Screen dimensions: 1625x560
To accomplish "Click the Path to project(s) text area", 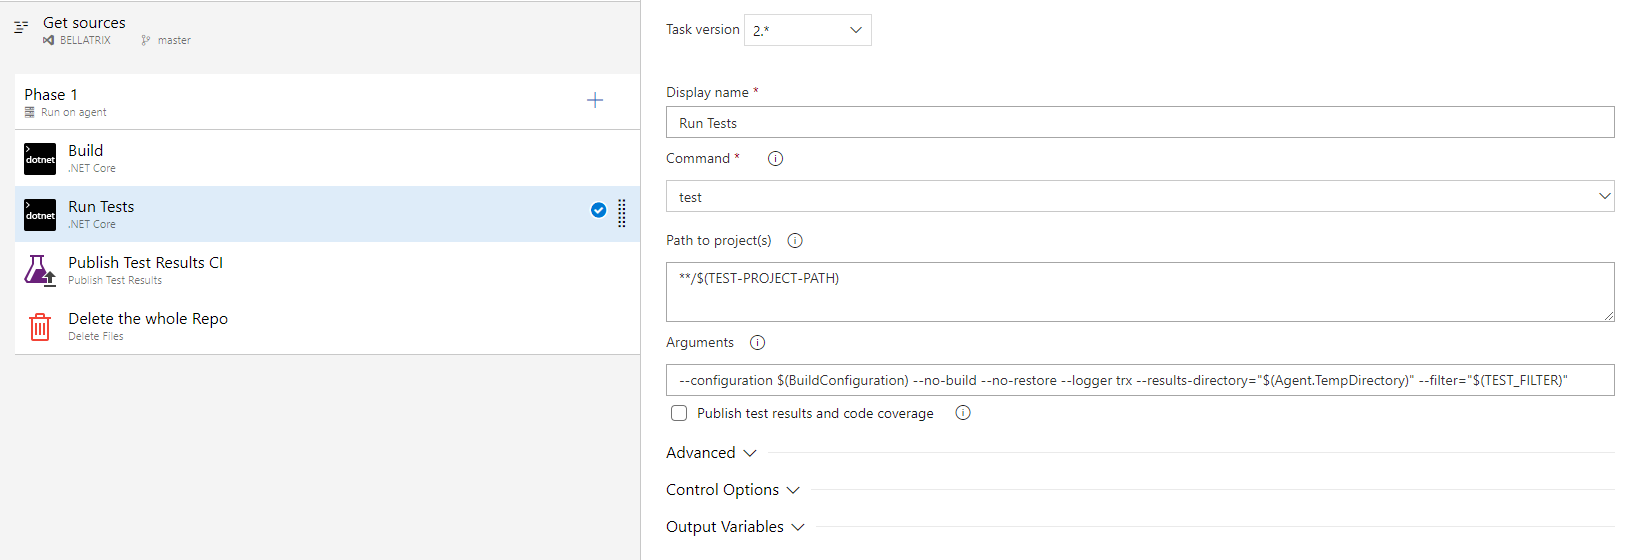I will pyautogui.click(x=1140, y=292).
